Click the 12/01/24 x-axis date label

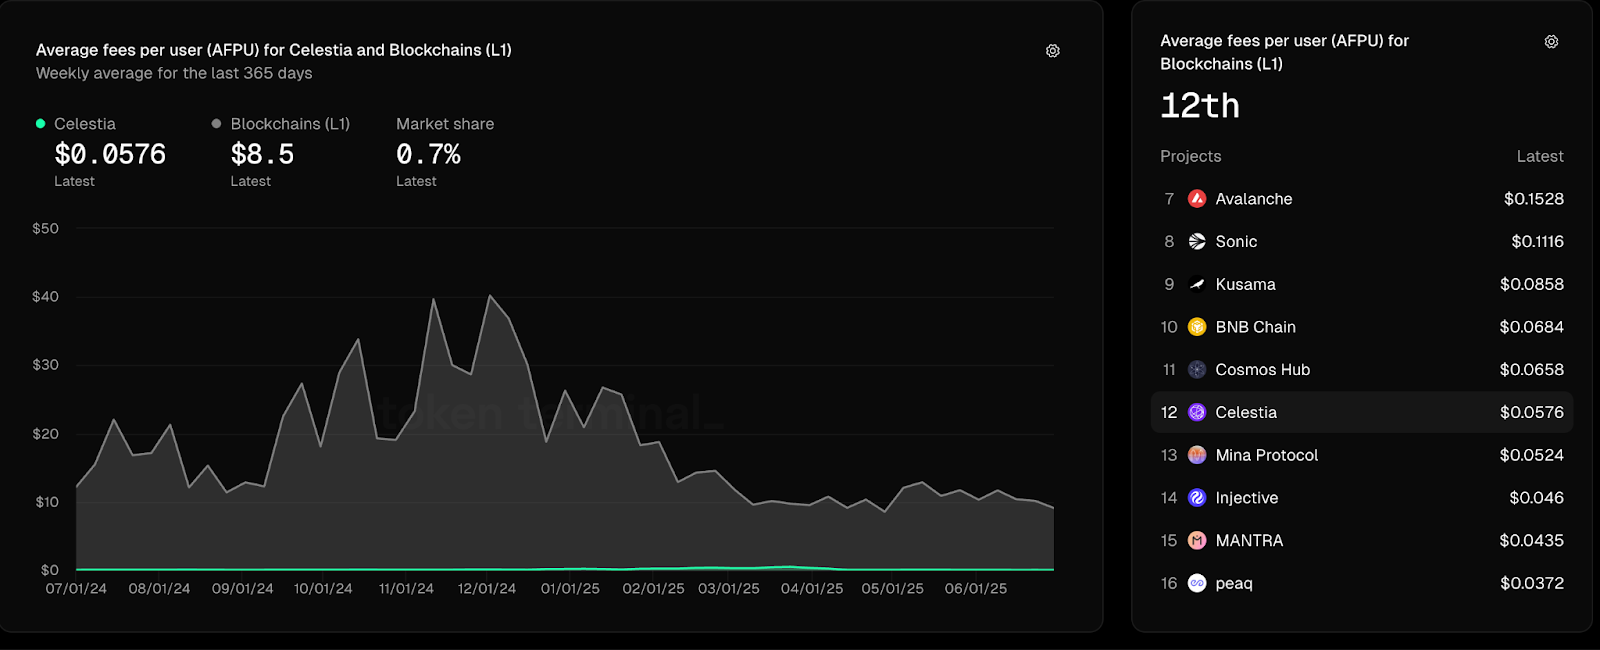(x=487, y=589)
